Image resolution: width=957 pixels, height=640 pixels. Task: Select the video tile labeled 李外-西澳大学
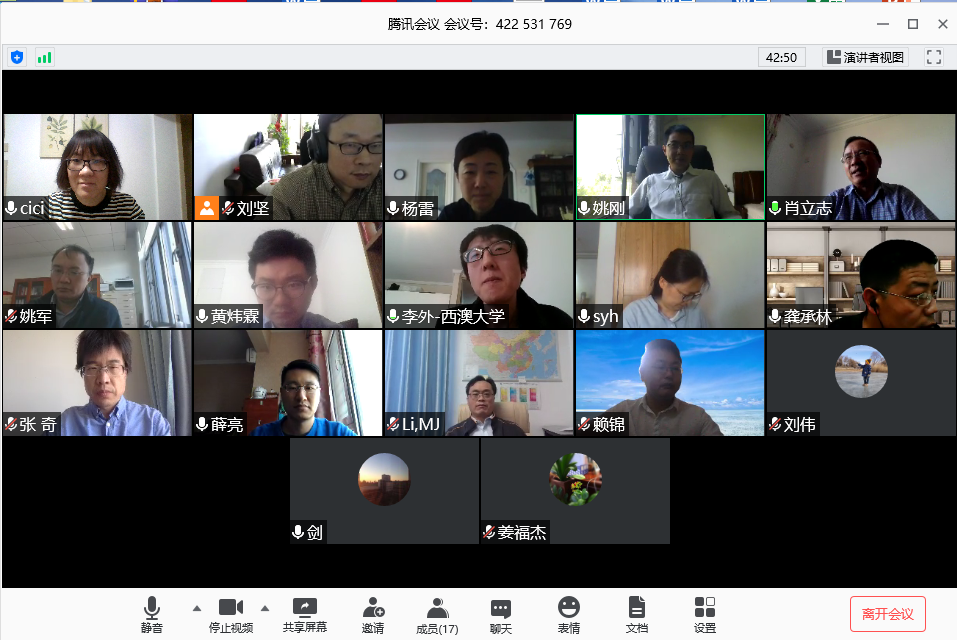(x=479, y=275)
